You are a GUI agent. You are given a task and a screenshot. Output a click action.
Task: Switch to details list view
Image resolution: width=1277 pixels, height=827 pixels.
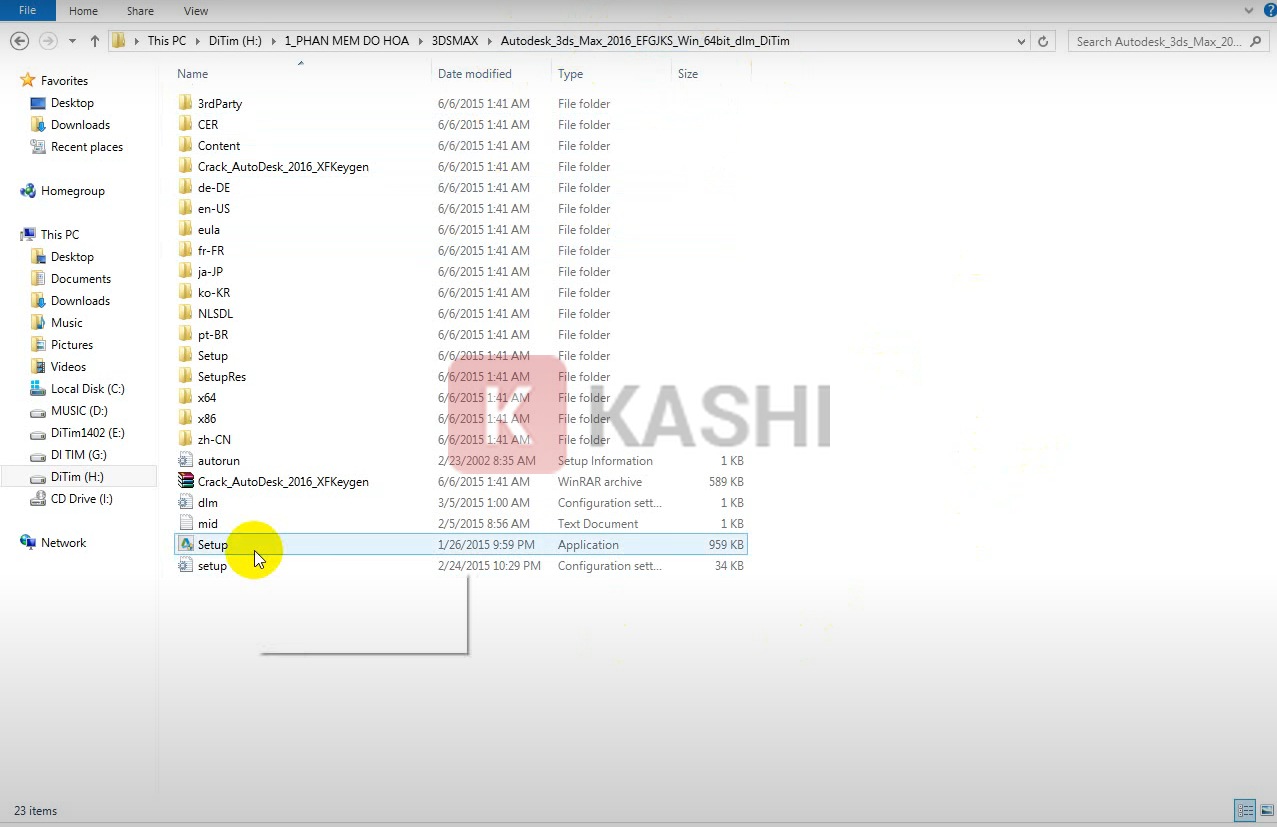[x=1244, y=810]
